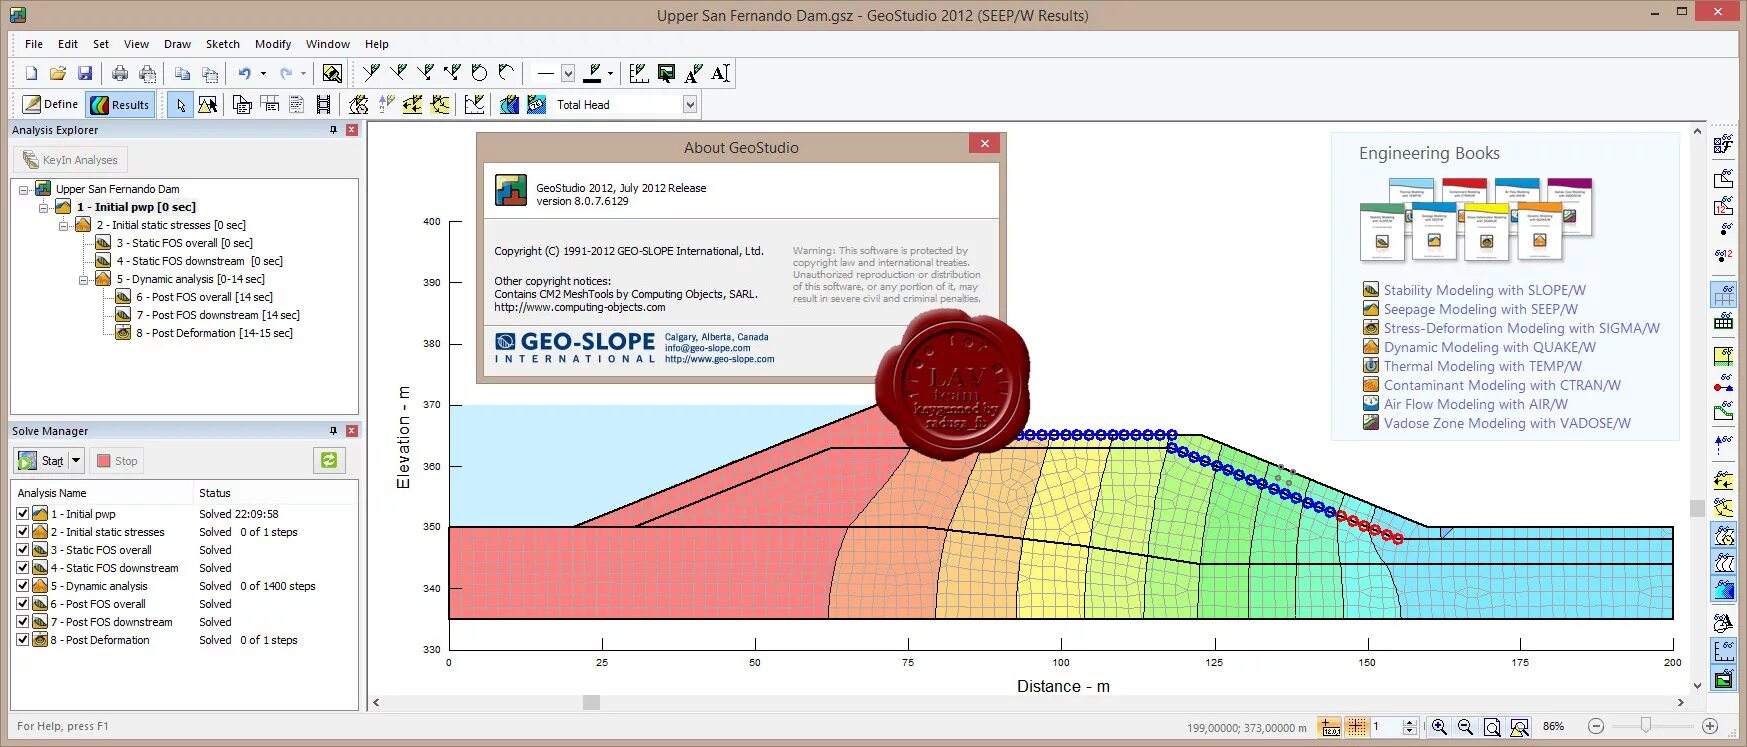
Task: Click the zoom slider minus button
Action: pos(1596,727)
